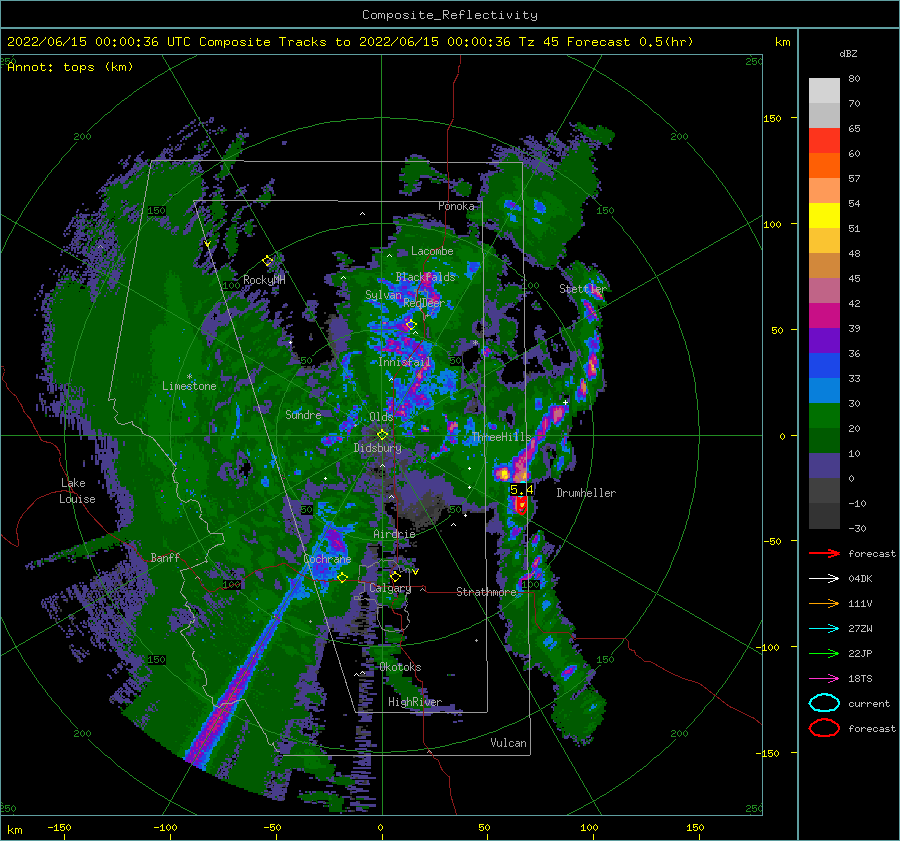Select the 5.4 storm top annotation
This screenshot has height=841, width=900.
(521, 490)
